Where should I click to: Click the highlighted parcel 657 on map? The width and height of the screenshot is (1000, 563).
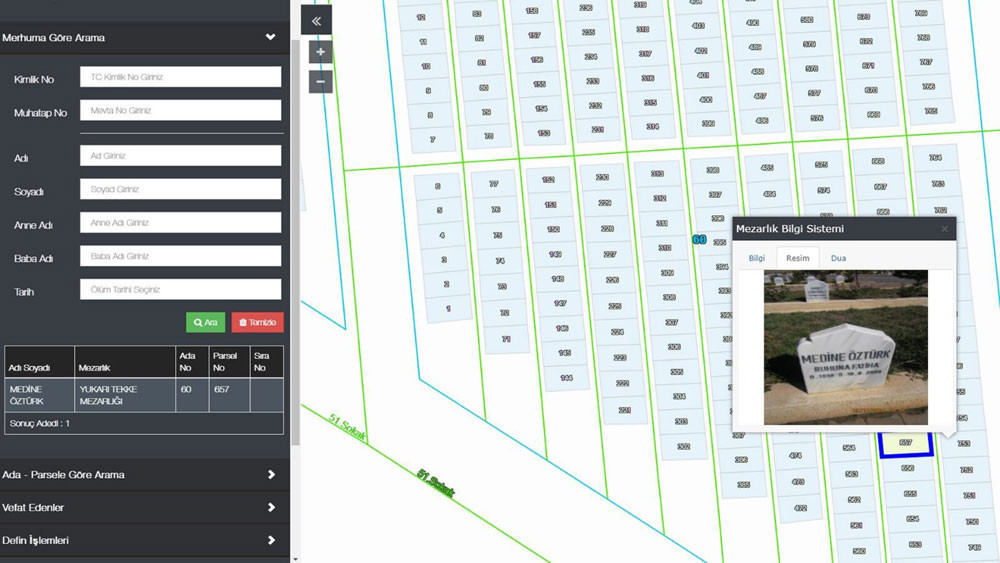(x=905, y=443)
